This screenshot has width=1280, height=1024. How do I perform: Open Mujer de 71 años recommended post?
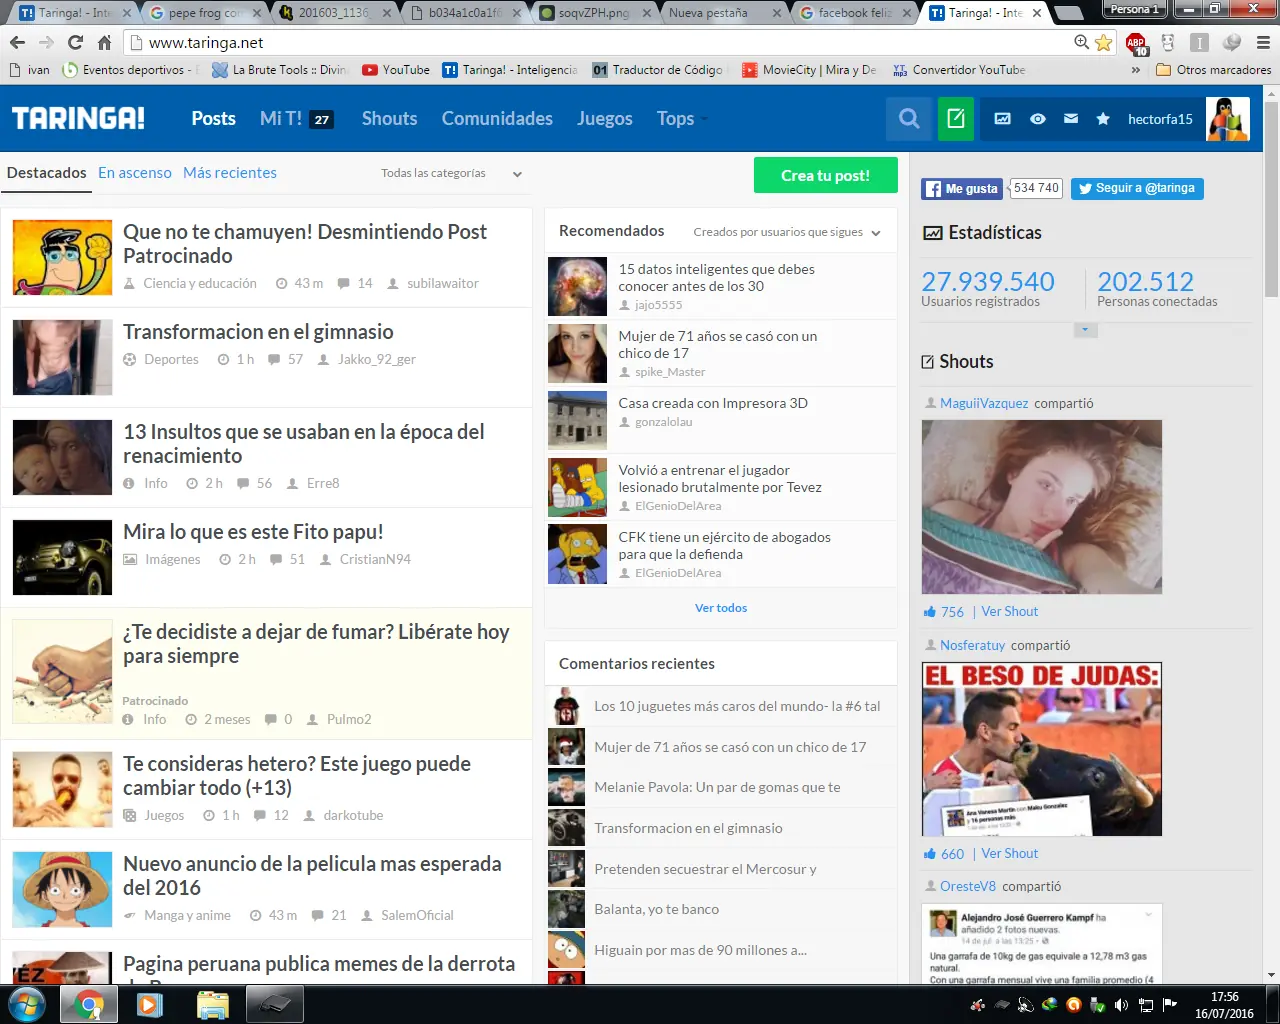(718, 344)
